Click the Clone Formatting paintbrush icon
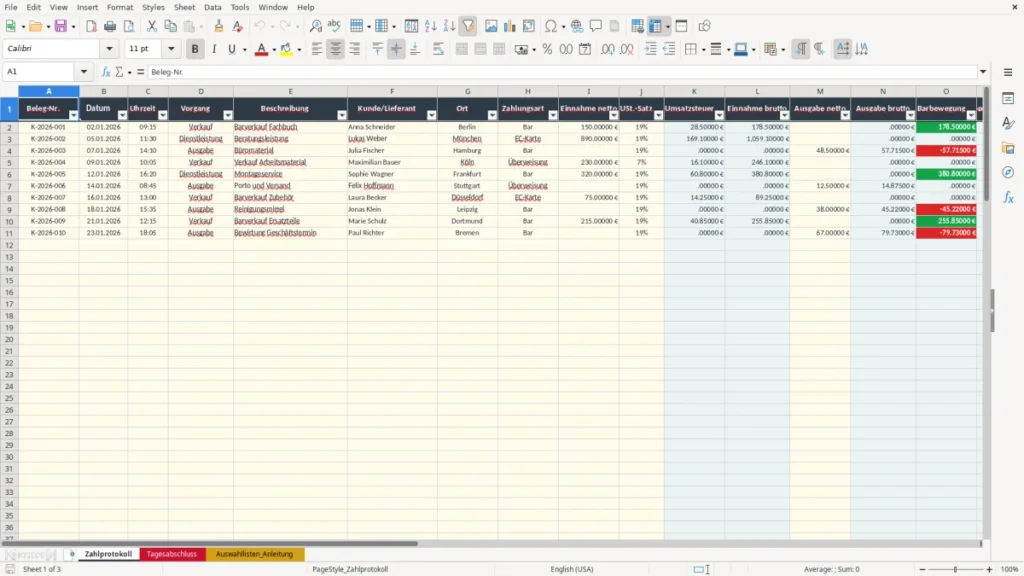 219,26
